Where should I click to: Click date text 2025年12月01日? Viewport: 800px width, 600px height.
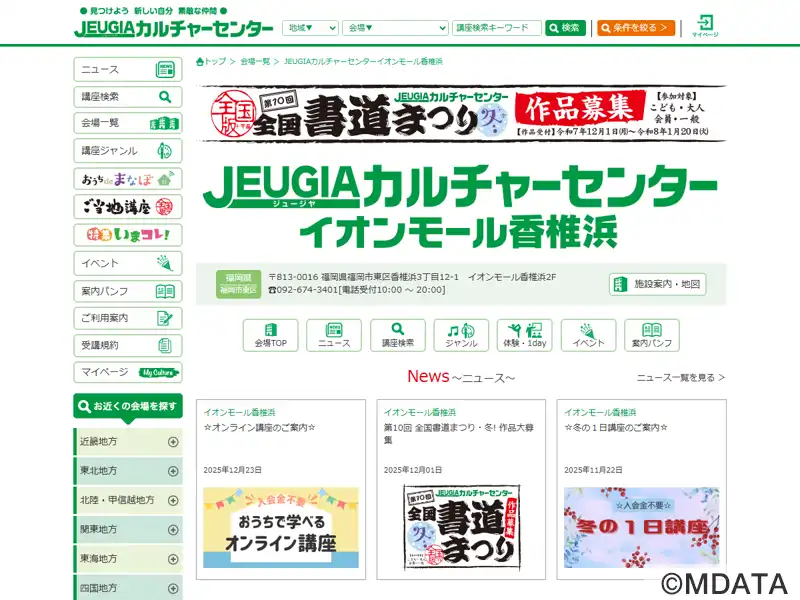413,470
